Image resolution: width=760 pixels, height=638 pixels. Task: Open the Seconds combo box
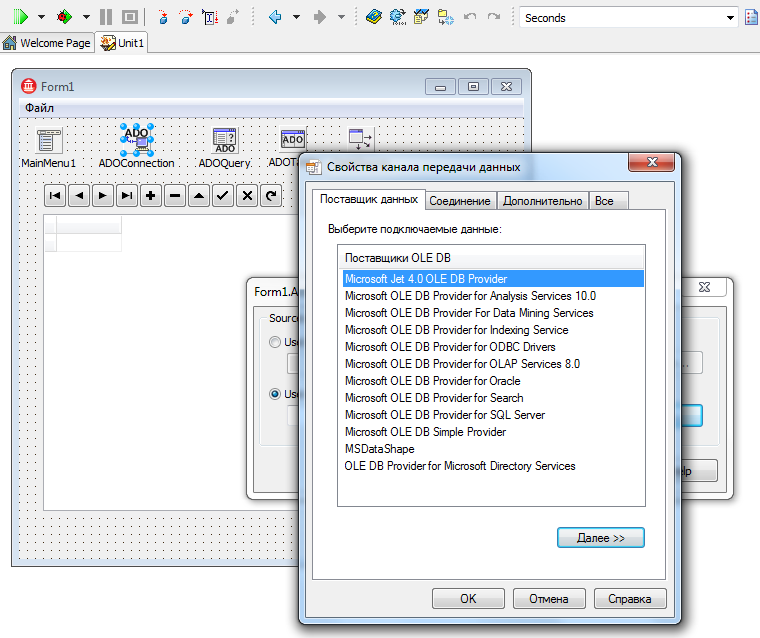coord(629,17)
